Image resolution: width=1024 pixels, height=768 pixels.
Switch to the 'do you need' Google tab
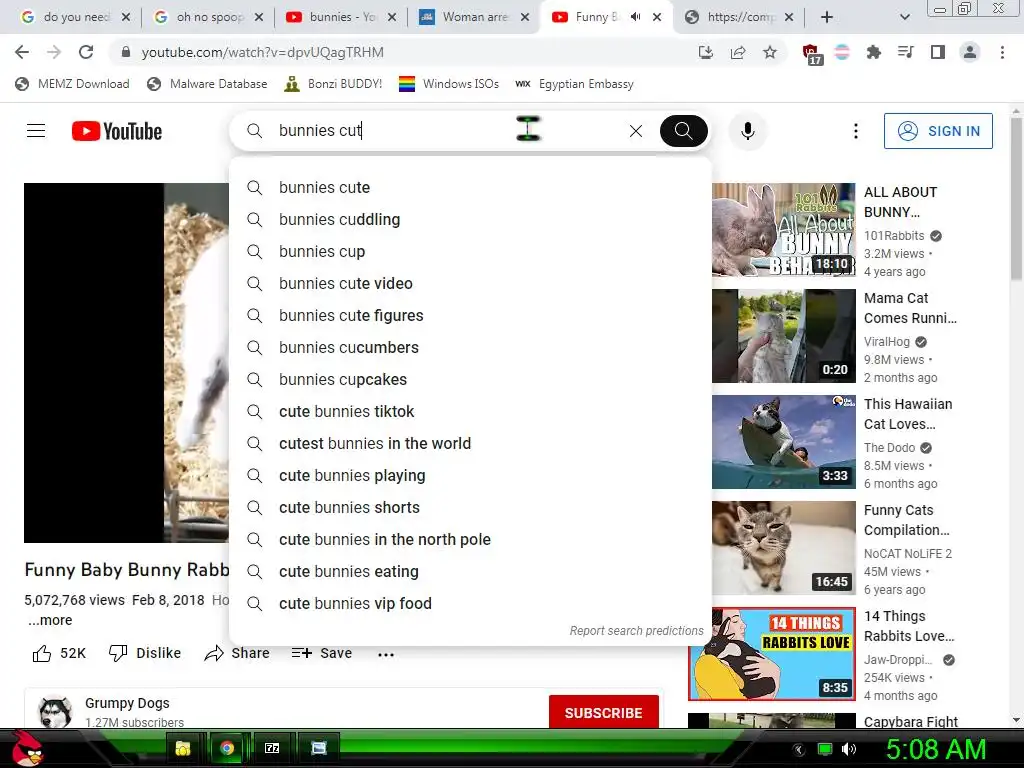(x=75, y=17)
